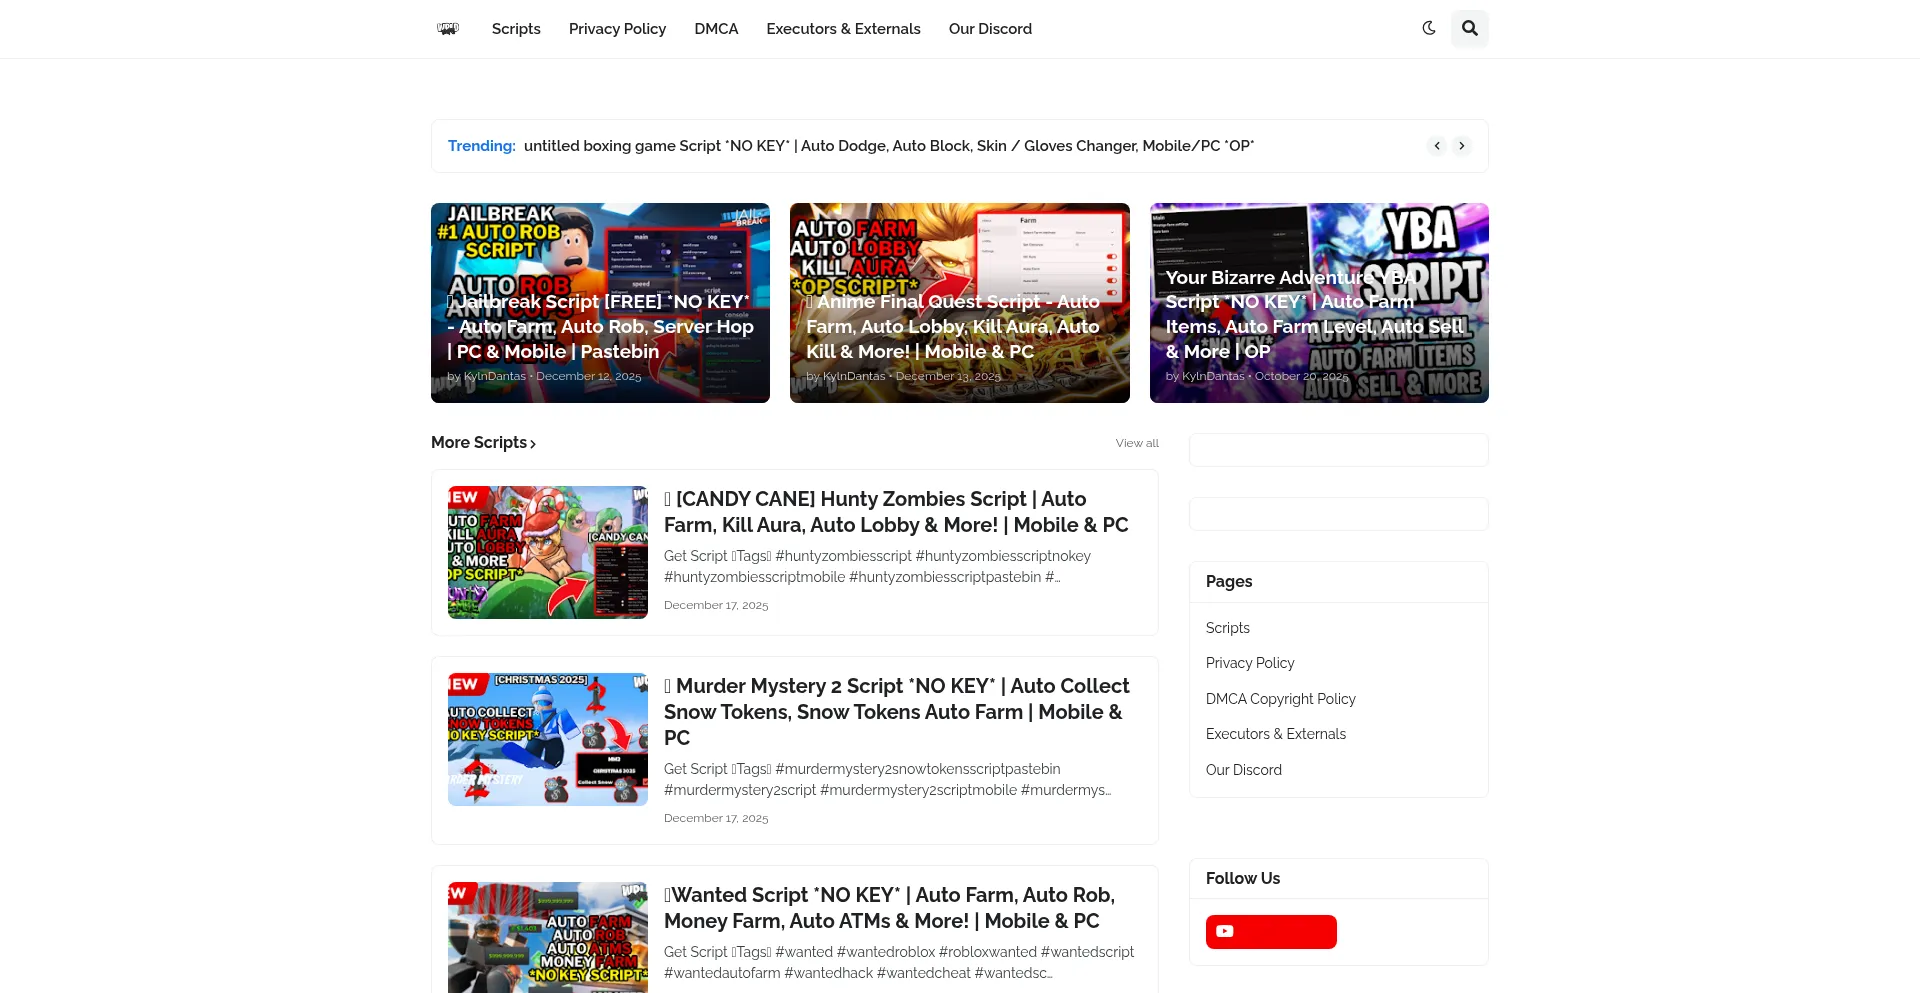Click the red YouTube follow button
The image size is (1920, 993).
pos(1270,931)
